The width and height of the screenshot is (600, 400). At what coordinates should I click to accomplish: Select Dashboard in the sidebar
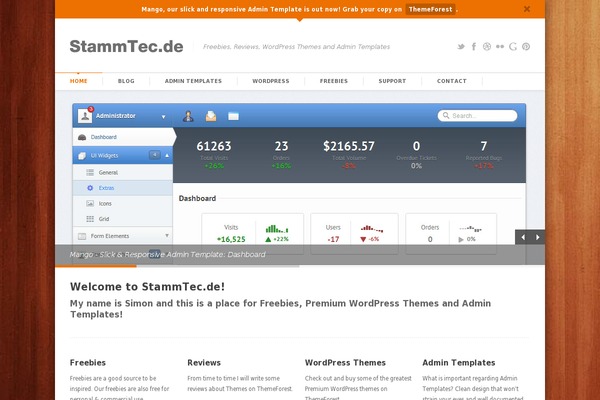[122, 137]
